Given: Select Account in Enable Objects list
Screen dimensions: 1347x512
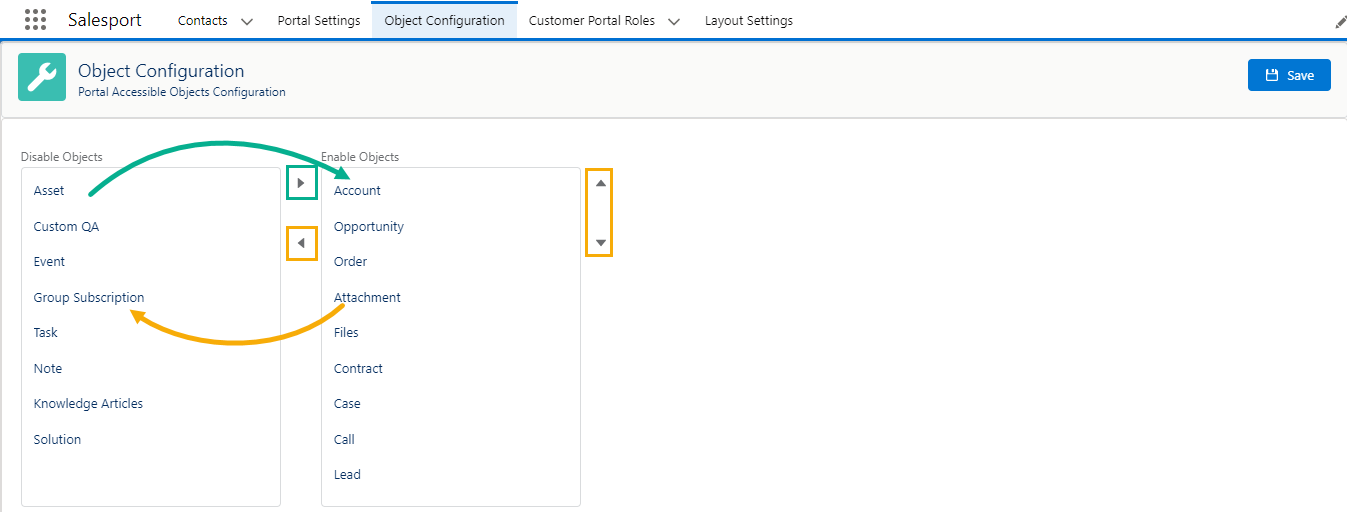Looking at the screenshot, I should 358,191.
